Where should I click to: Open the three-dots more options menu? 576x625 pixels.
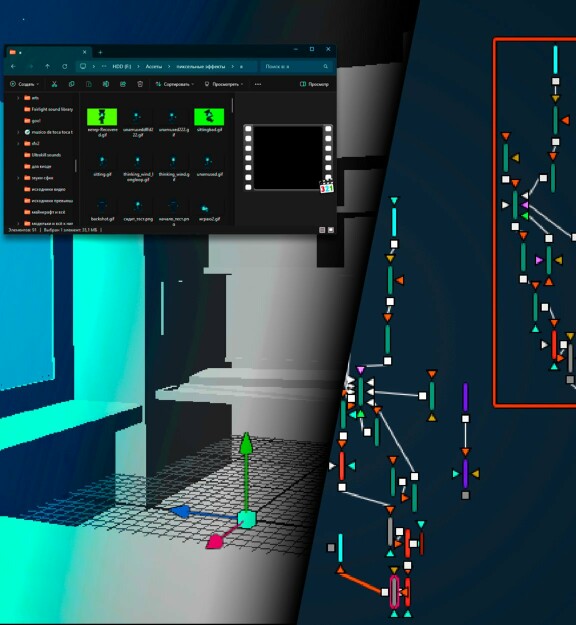click(x=258, y=84)
